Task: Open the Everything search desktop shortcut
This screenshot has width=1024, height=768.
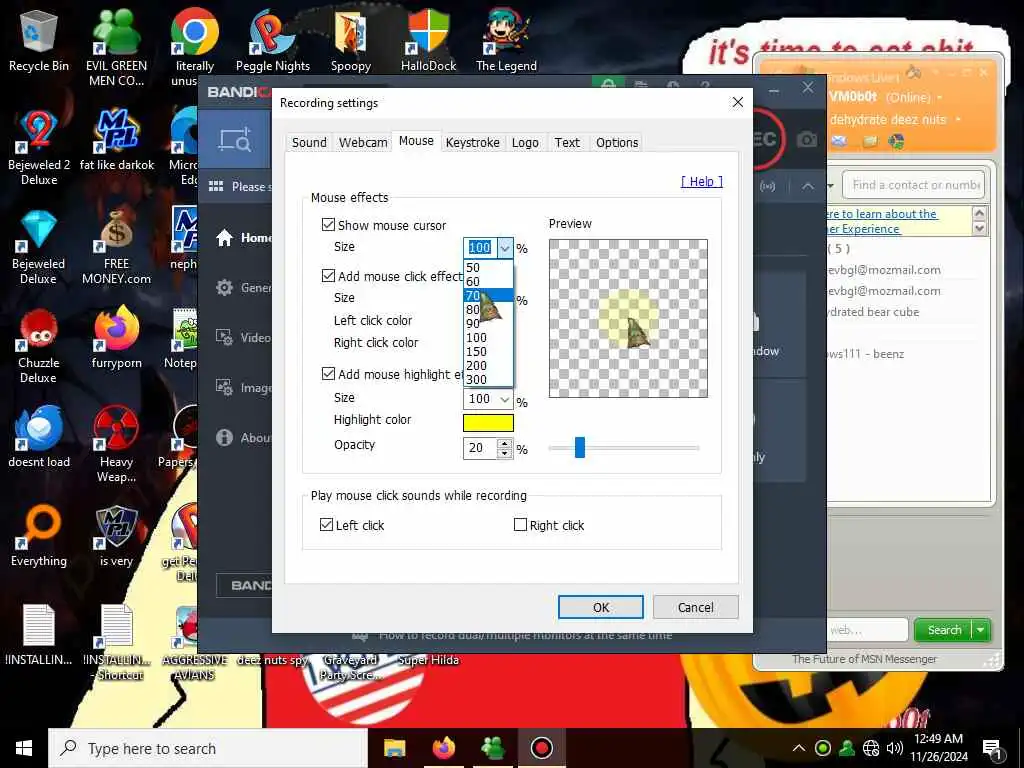Action: [39, 537]
